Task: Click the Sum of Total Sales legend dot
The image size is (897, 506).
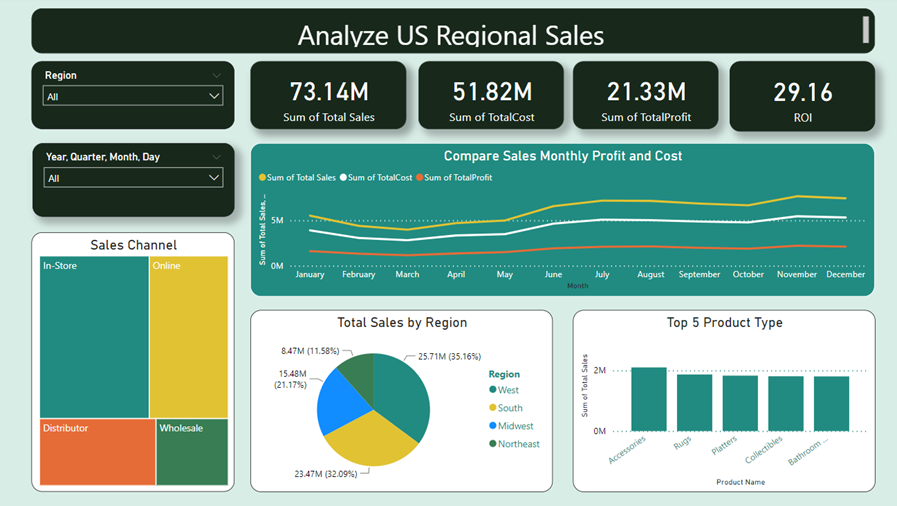Action: click(263, 178)
